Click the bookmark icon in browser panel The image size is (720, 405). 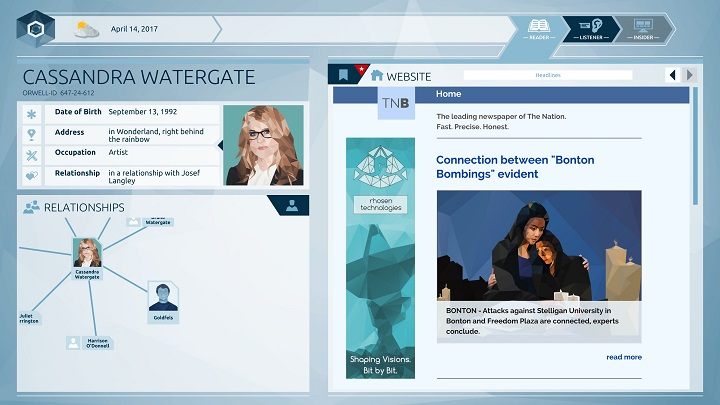click(x=343, y=75)
